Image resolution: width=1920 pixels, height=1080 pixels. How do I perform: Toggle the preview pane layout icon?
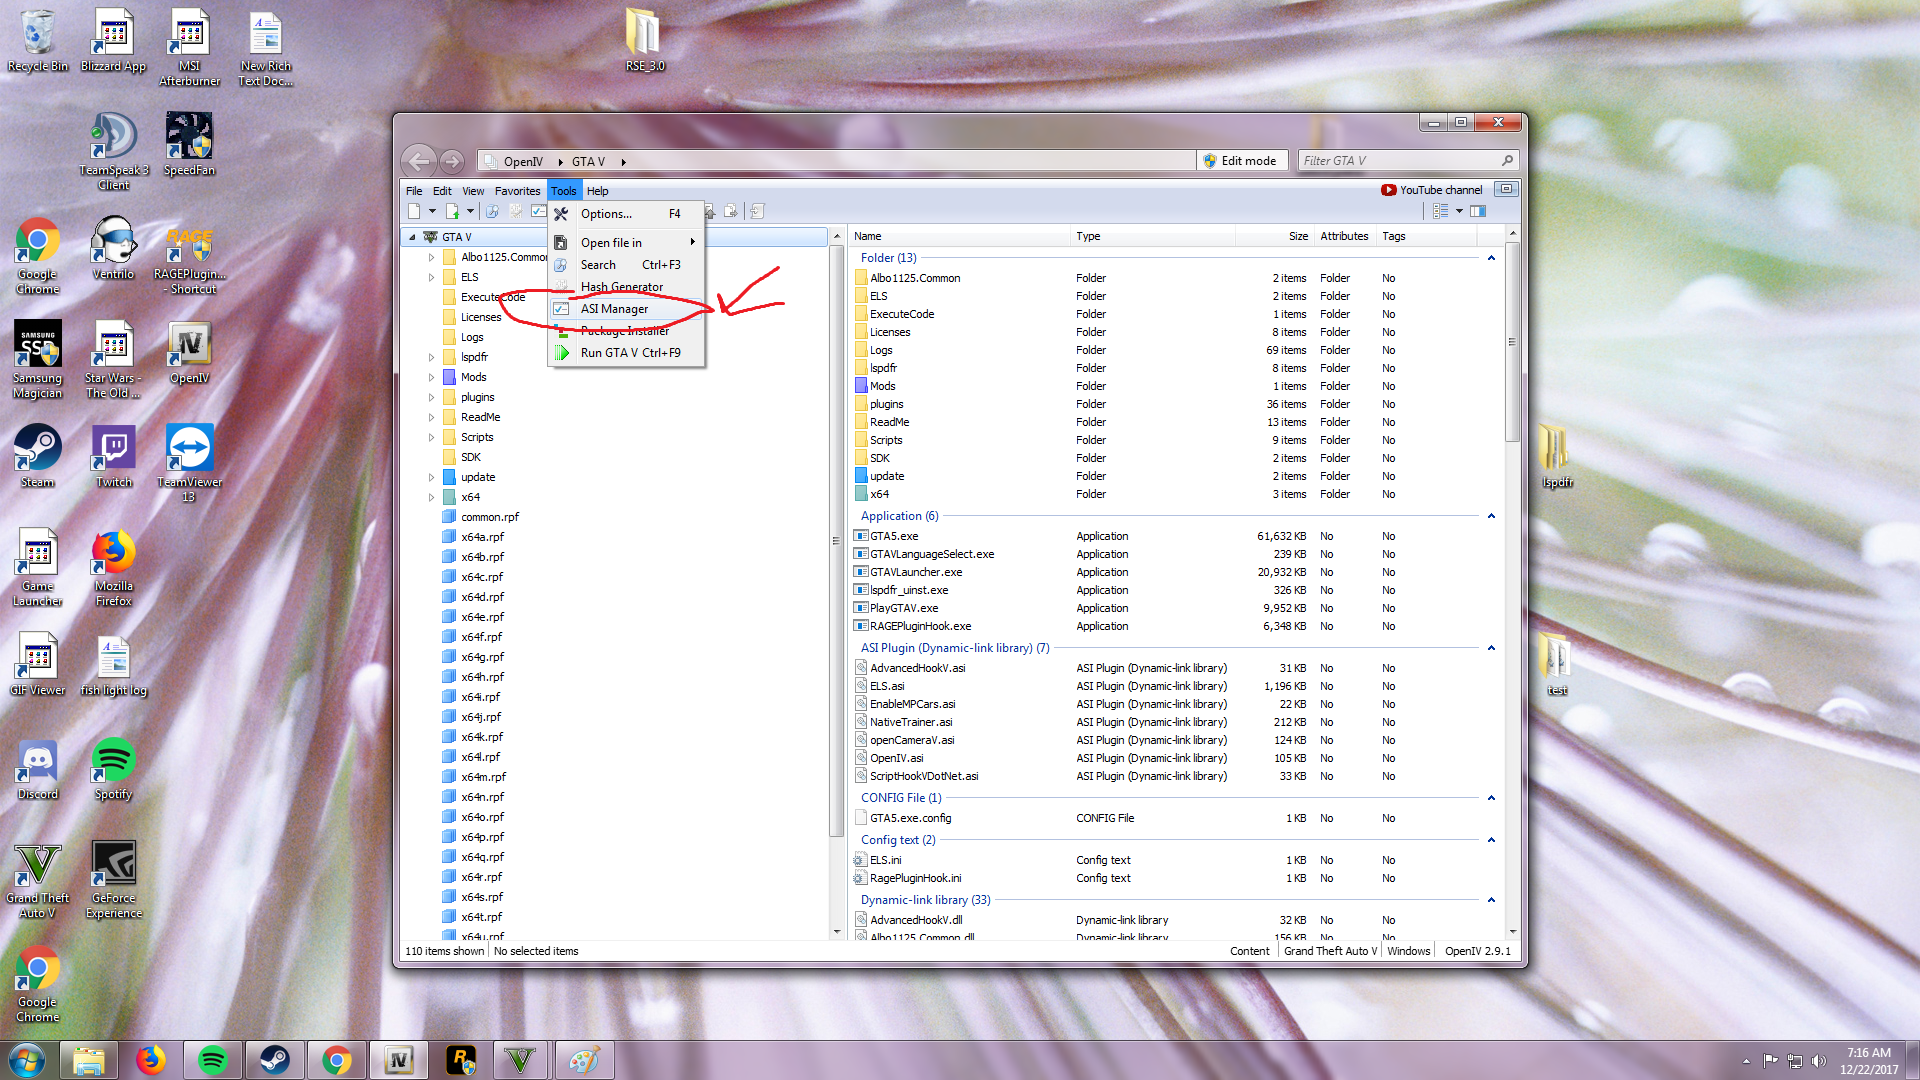point(1478,211)
